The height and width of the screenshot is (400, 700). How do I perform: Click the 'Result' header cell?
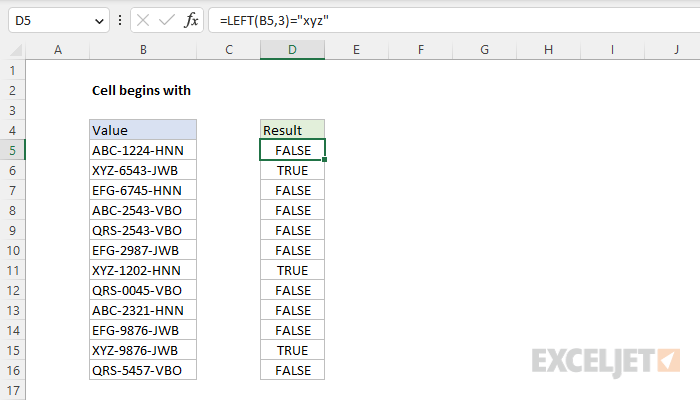pos(292,130)
